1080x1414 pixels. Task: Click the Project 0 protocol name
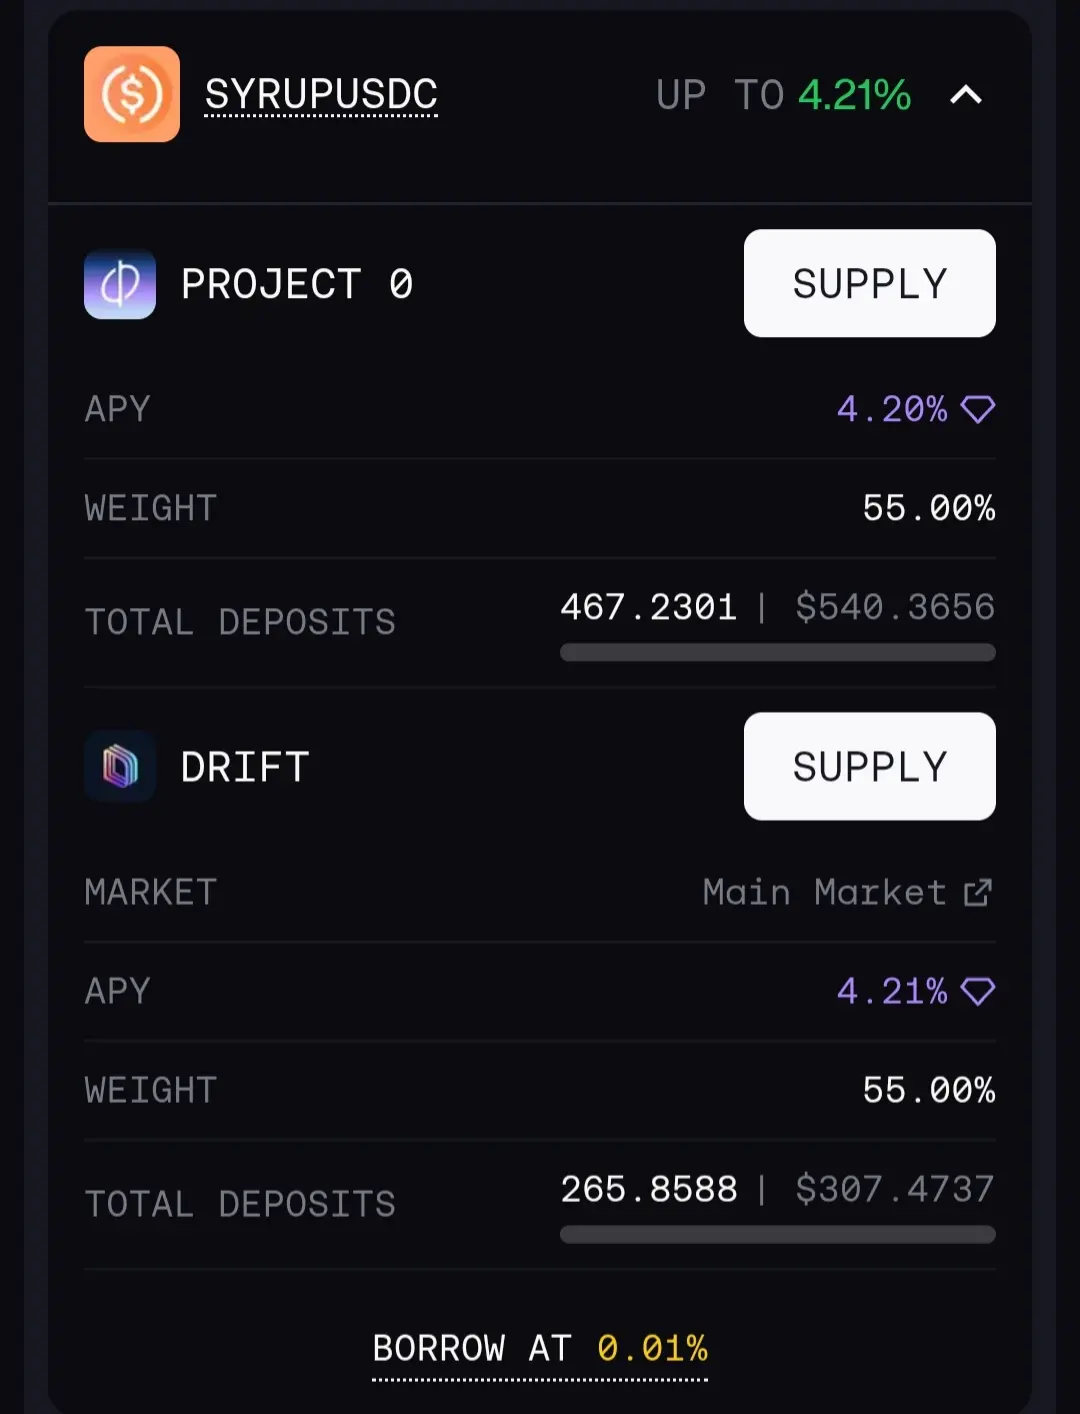pyautogui.click(x=297, y=284)
